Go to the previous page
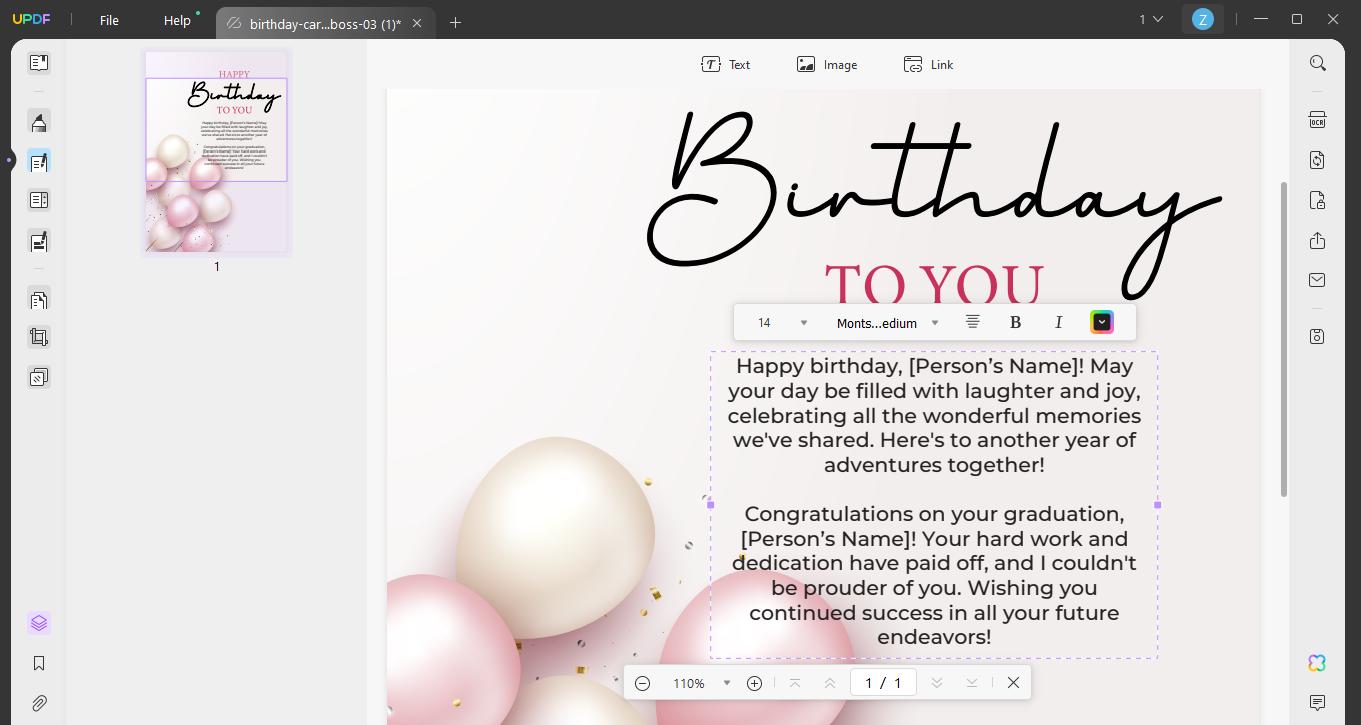Screen dimensions: 1361x725 pyautogui.click(x=829, y=683)
